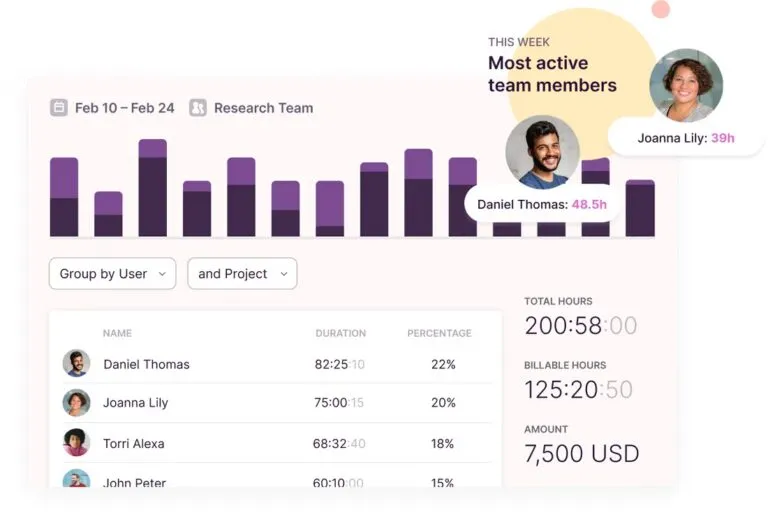The image size is (768, 522).
Task: Click the Torri Alexa name in the list
Action: tap(133, 444)
